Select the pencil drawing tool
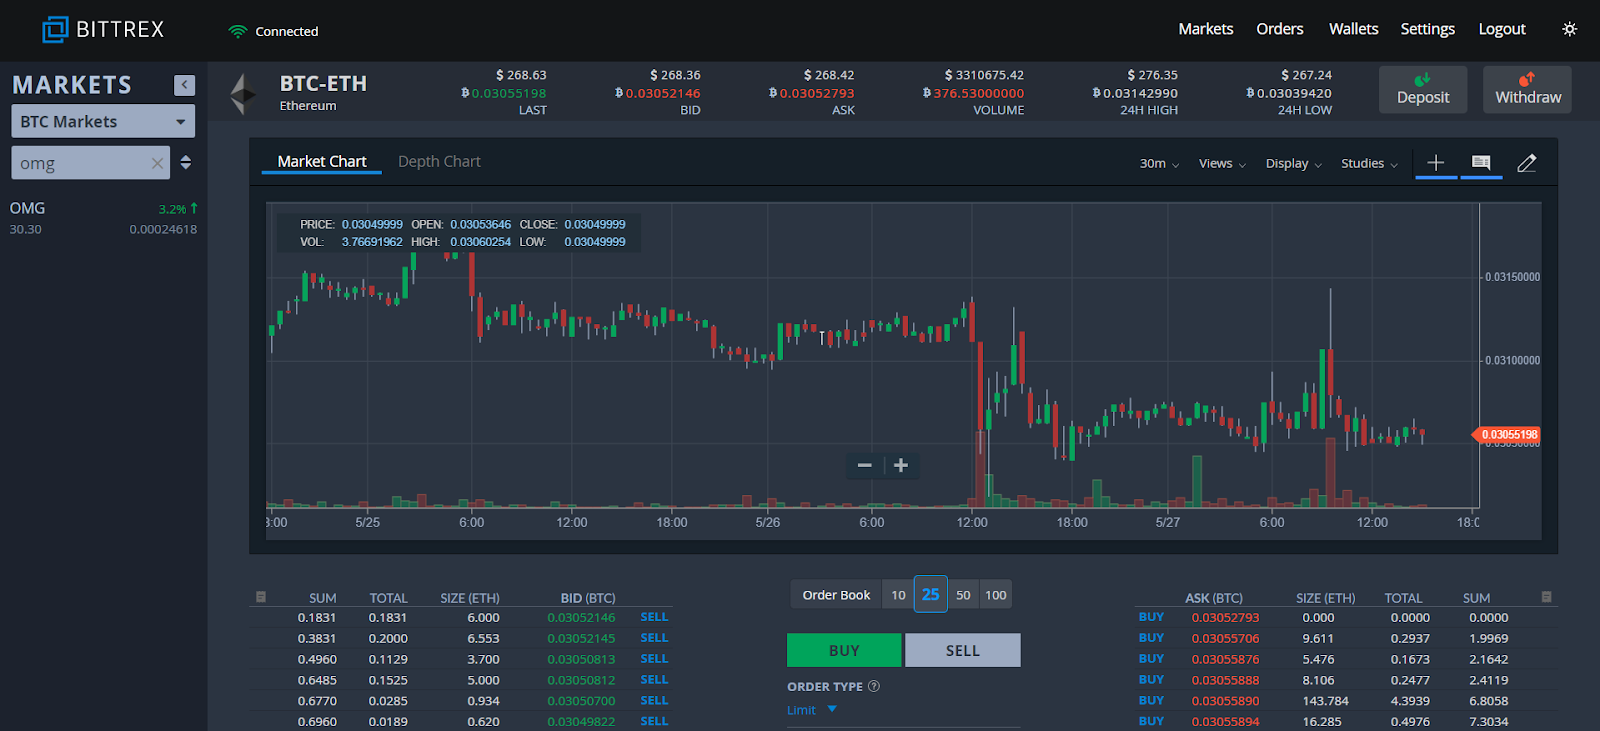Screen dimensions: 1600x731 tap(1526, 162)
